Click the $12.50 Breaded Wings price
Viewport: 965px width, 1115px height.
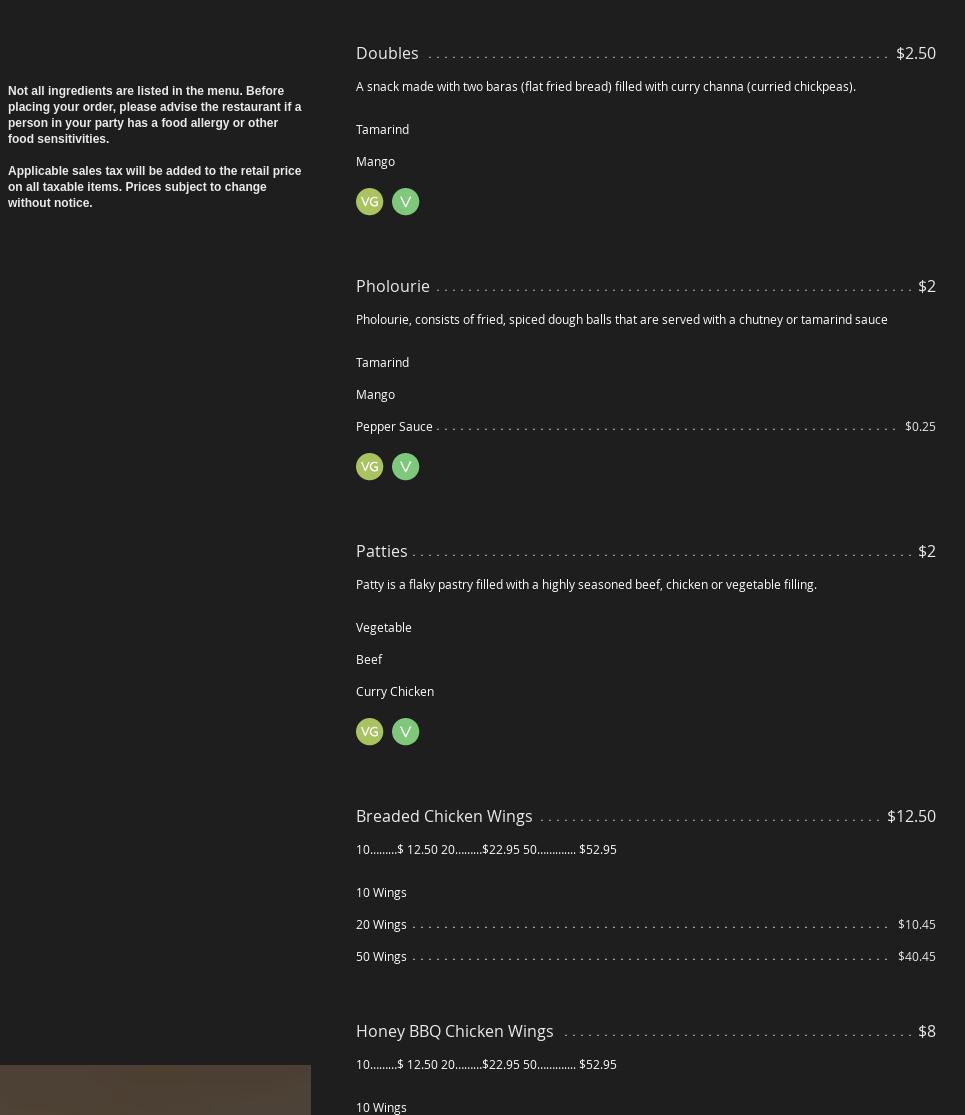coord(910,816)
